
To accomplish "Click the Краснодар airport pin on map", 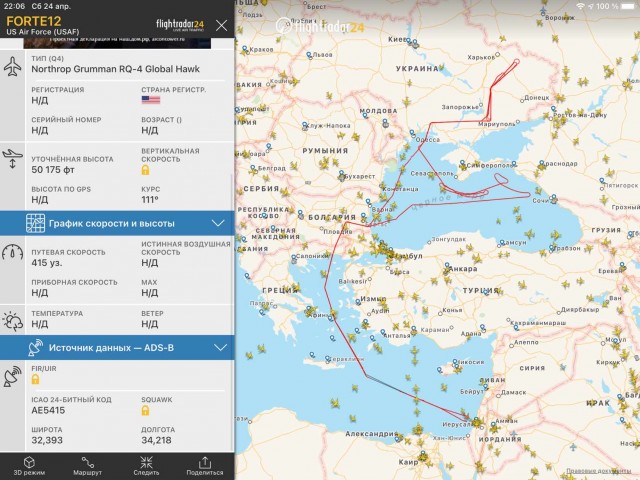I will point(542,164).
